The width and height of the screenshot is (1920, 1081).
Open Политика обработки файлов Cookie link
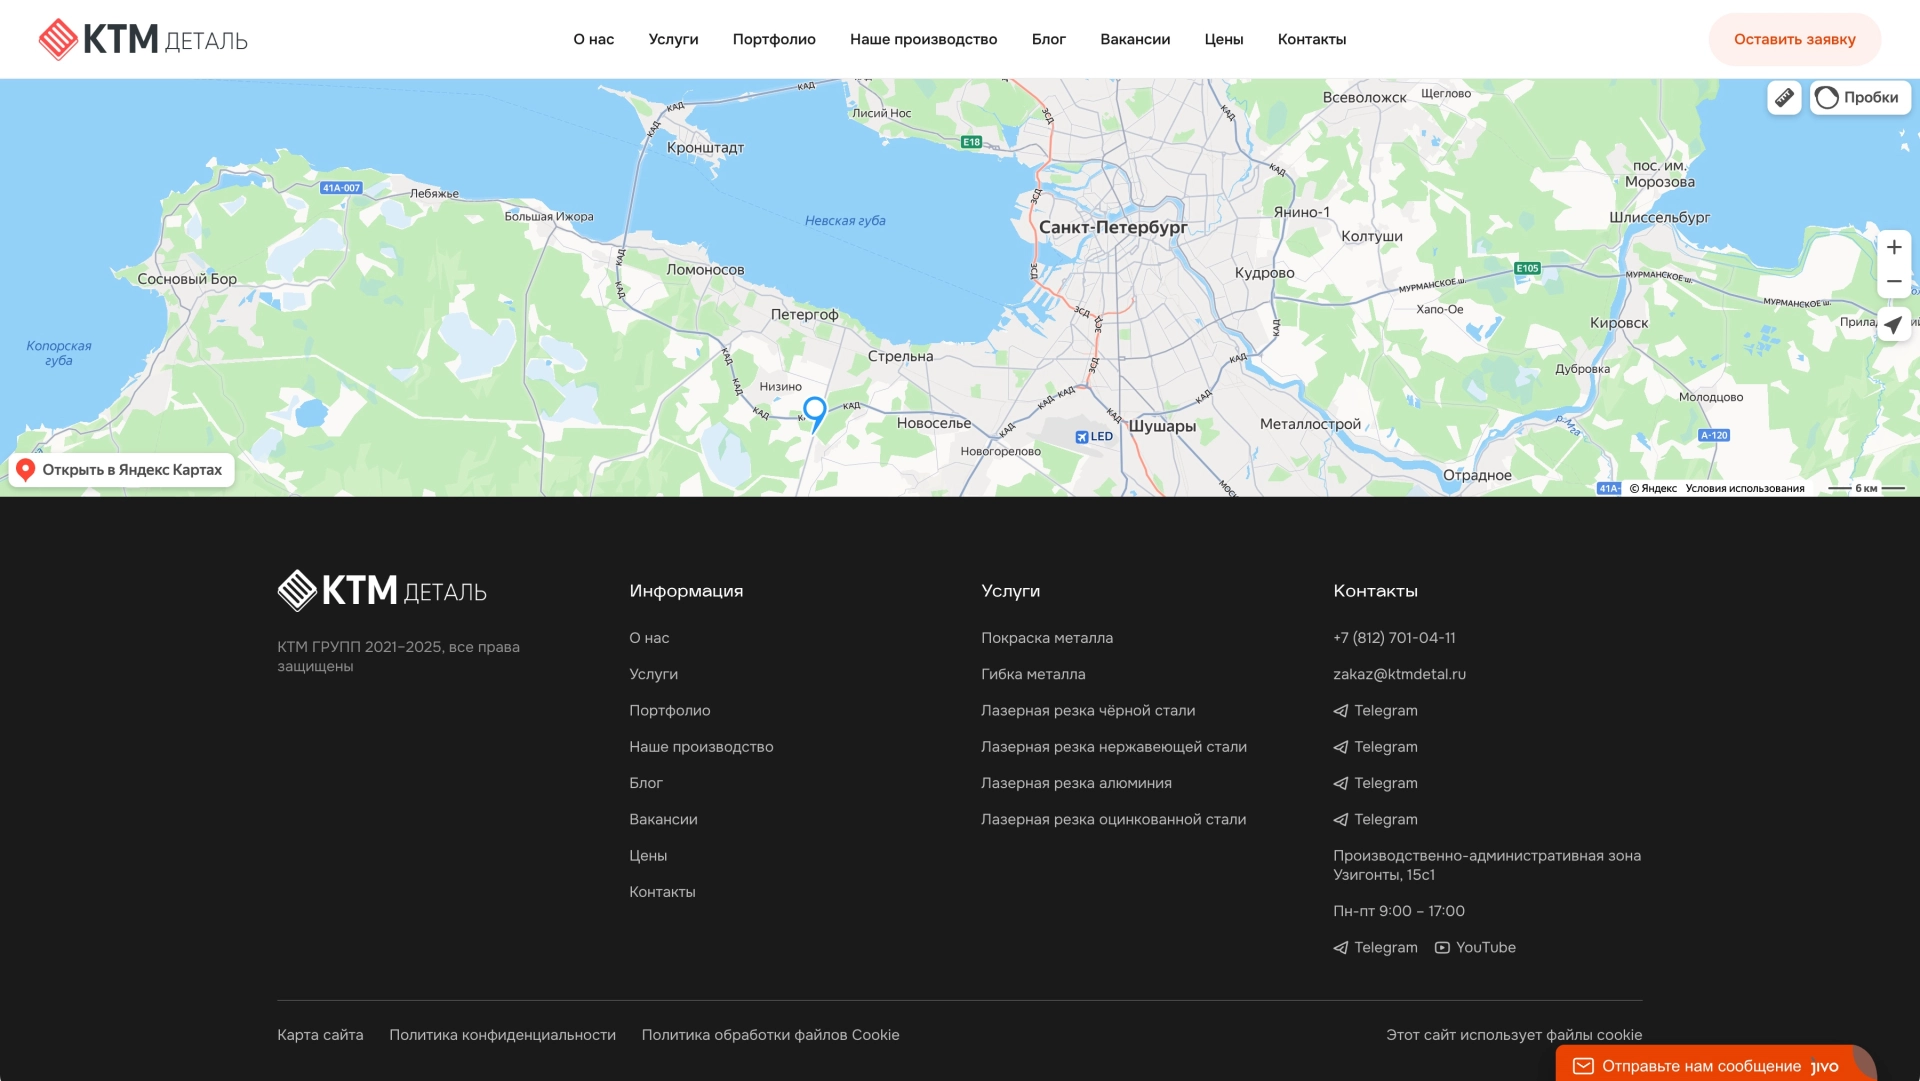click(x=770, y=1034)
